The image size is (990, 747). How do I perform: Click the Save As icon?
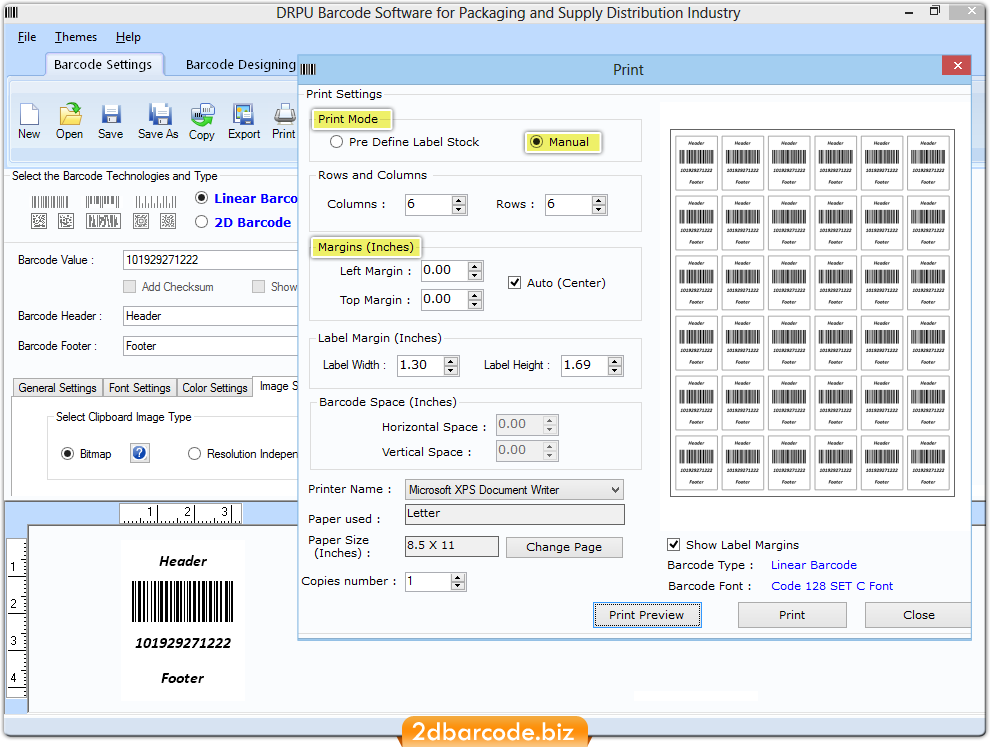(159, 114)
